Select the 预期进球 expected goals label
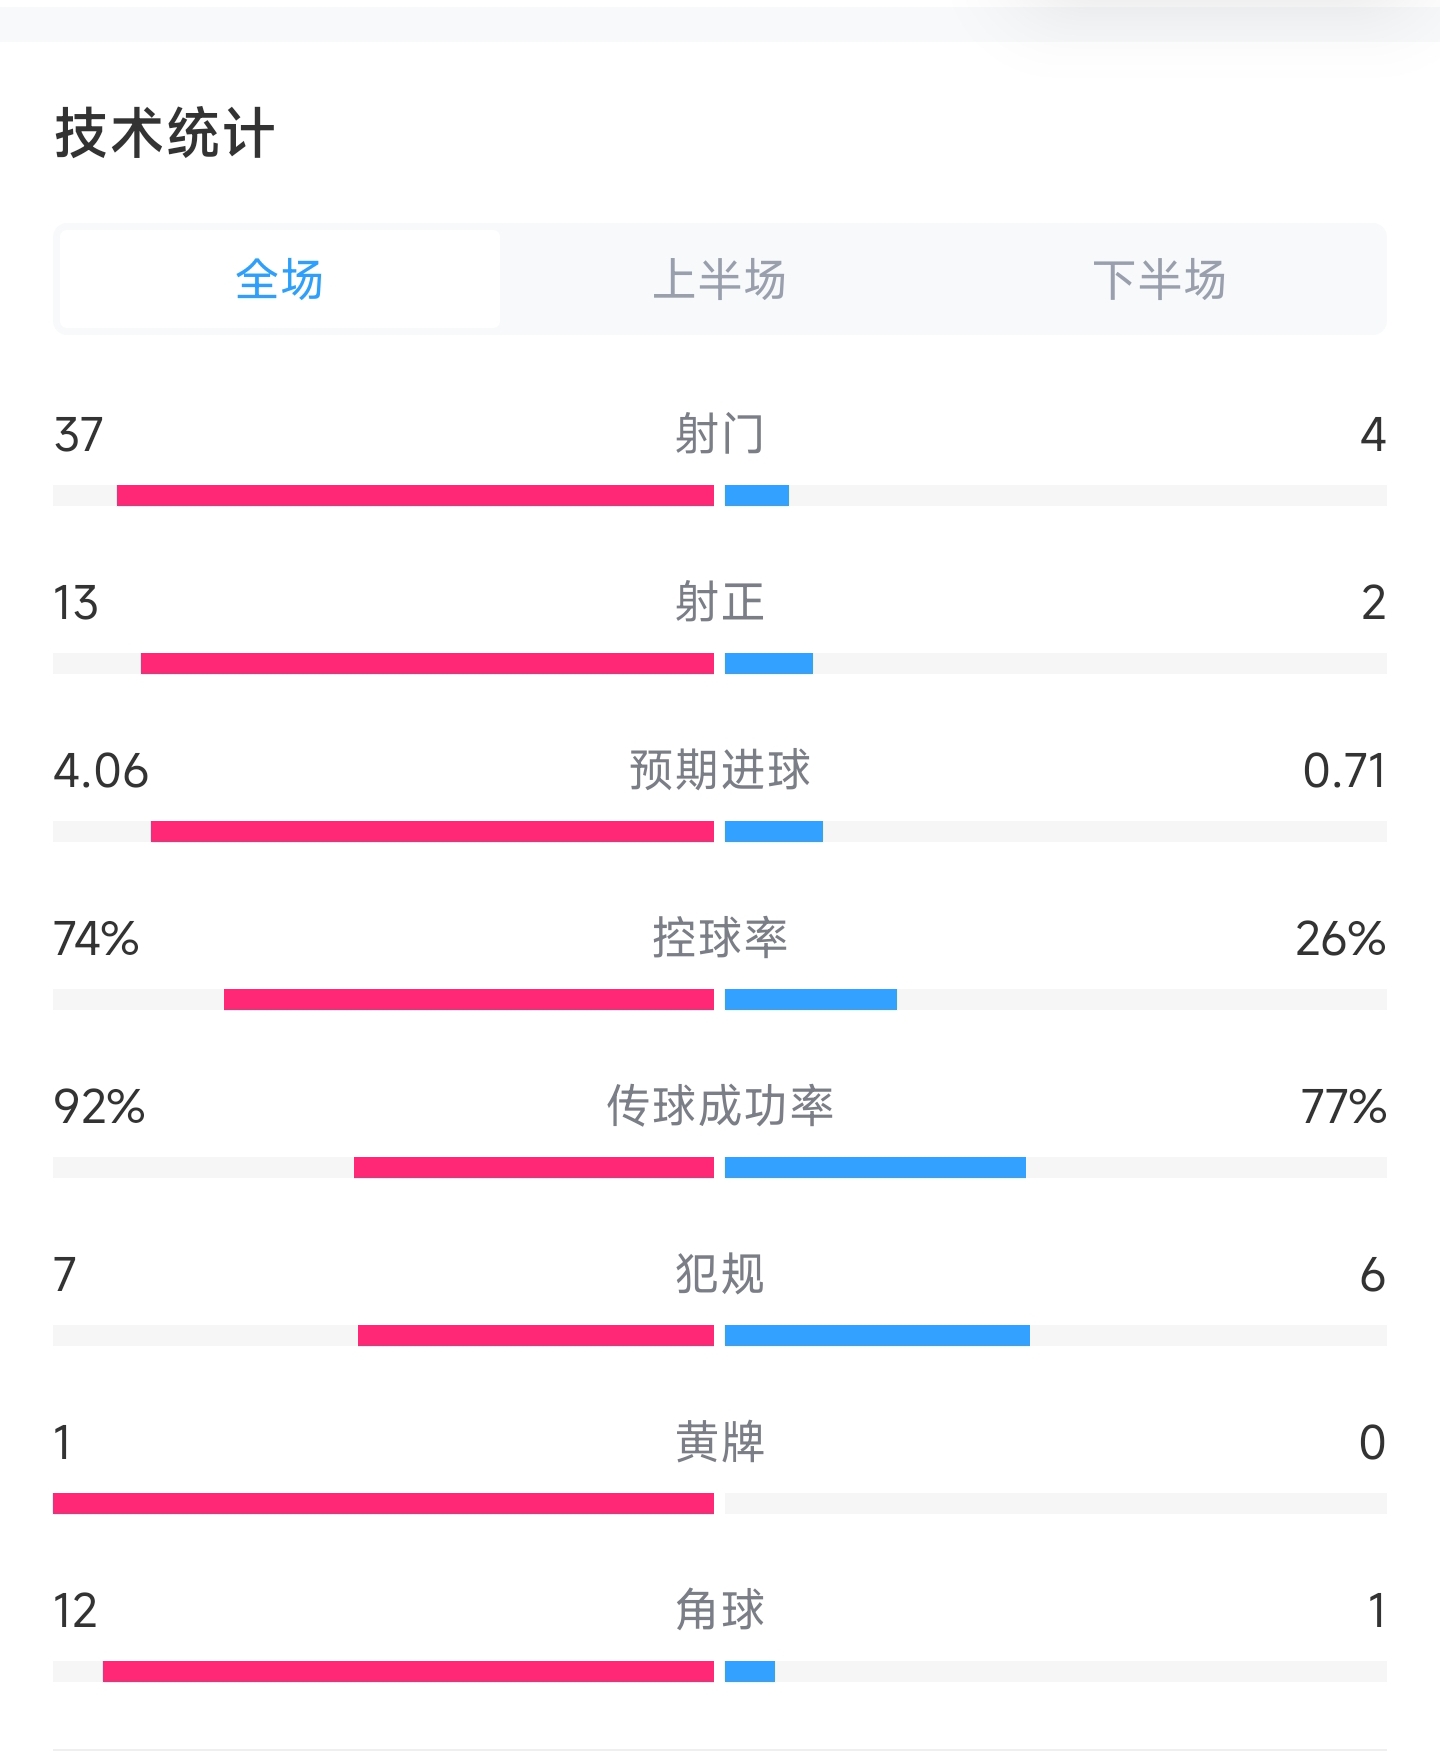 (719, 771)
